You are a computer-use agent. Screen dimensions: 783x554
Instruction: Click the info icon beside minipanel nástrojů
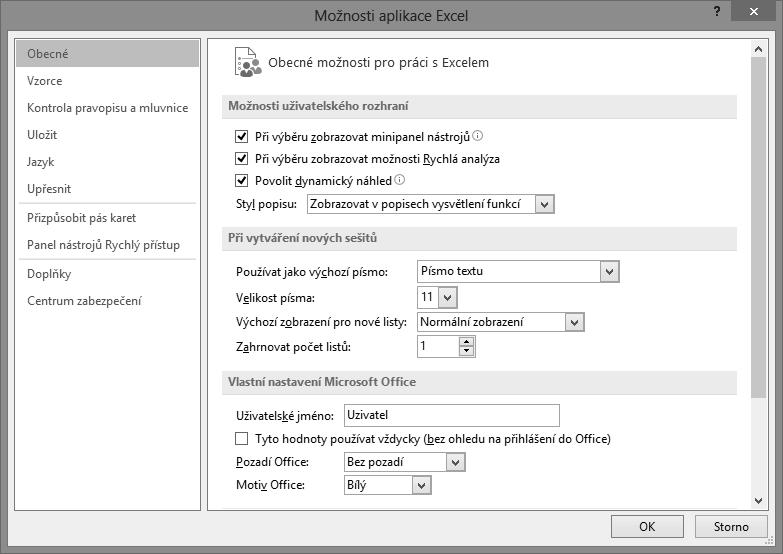coord(477,135)
